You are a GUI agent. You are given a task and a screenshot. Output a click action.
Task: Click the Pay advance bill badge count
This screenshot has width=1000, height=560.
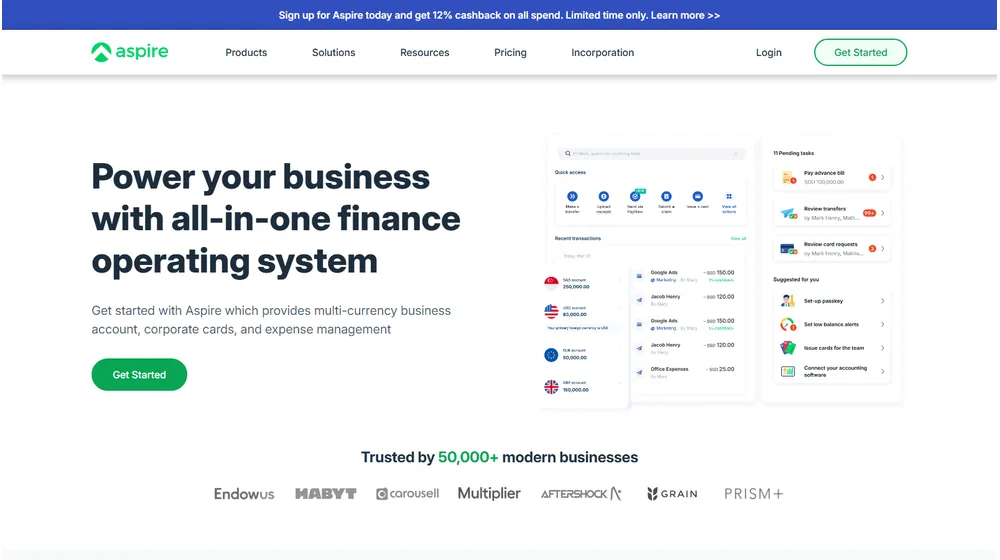click(x=872, y=177)
